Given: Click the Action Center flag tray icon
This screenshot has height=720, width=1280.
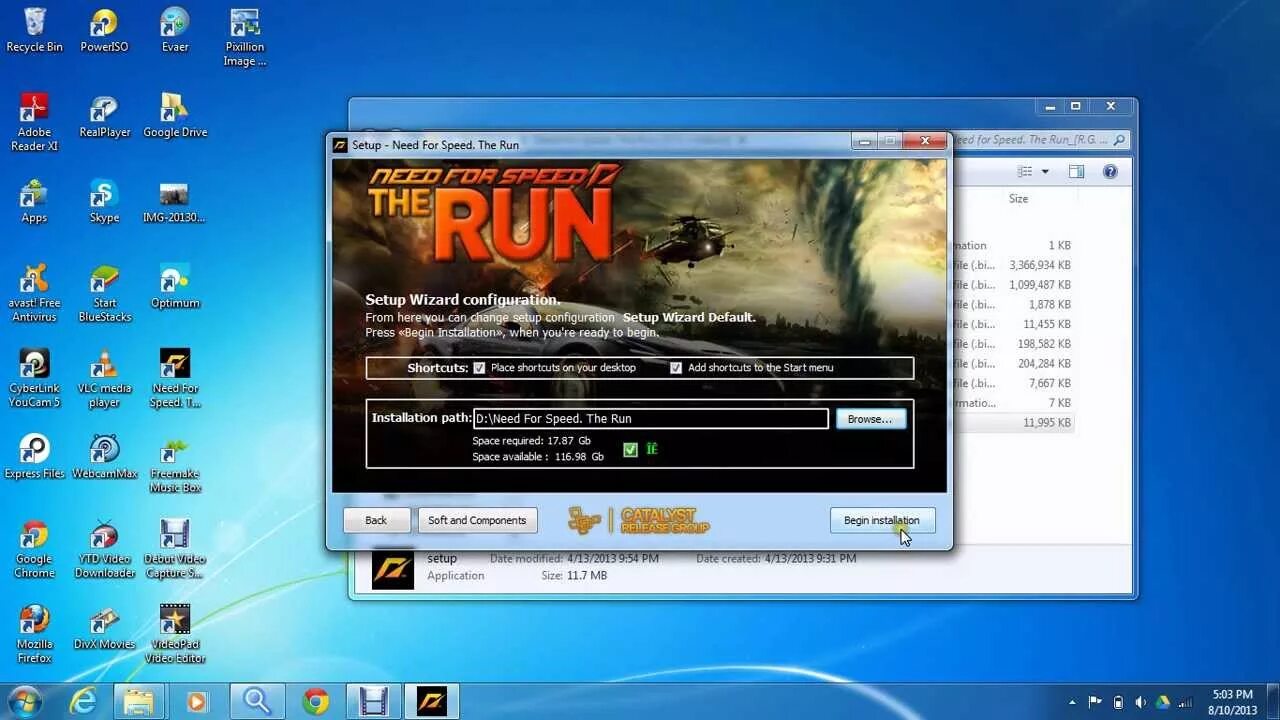Looking at the screenshot, I should click(1095, 702).
